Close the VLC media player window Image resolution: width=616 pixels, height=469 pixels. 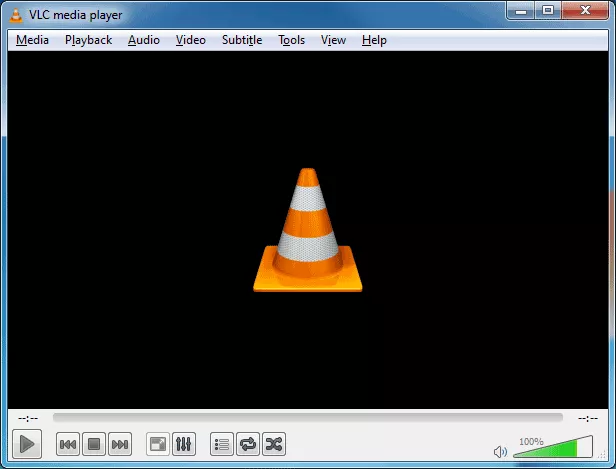coord(585,11)
